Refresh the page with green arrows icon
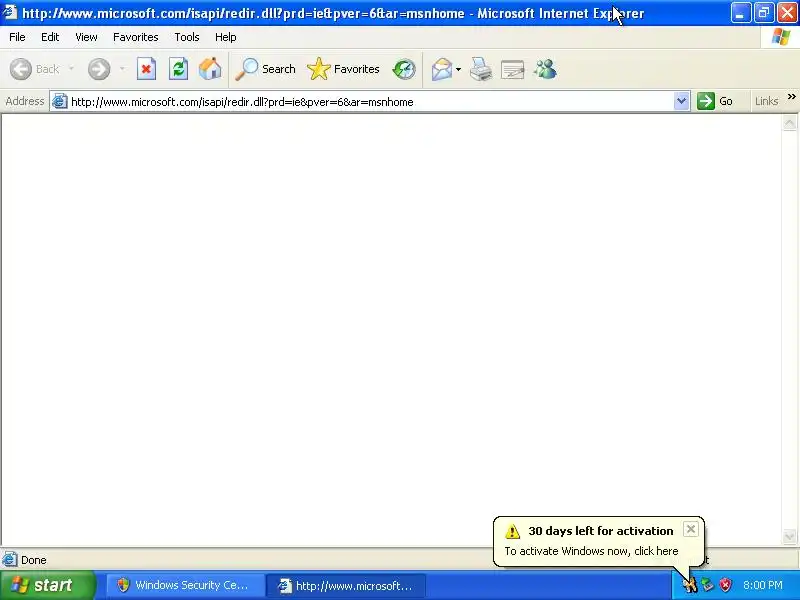800x600 pixels. click(178, 69)
